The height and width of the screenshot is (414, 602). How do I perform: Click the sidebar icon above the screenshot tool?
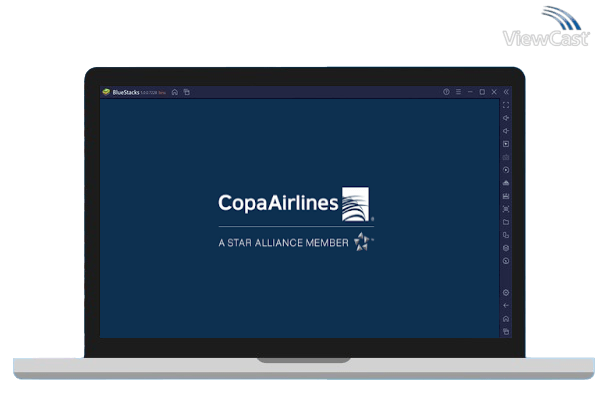click(x=506, y=196)
